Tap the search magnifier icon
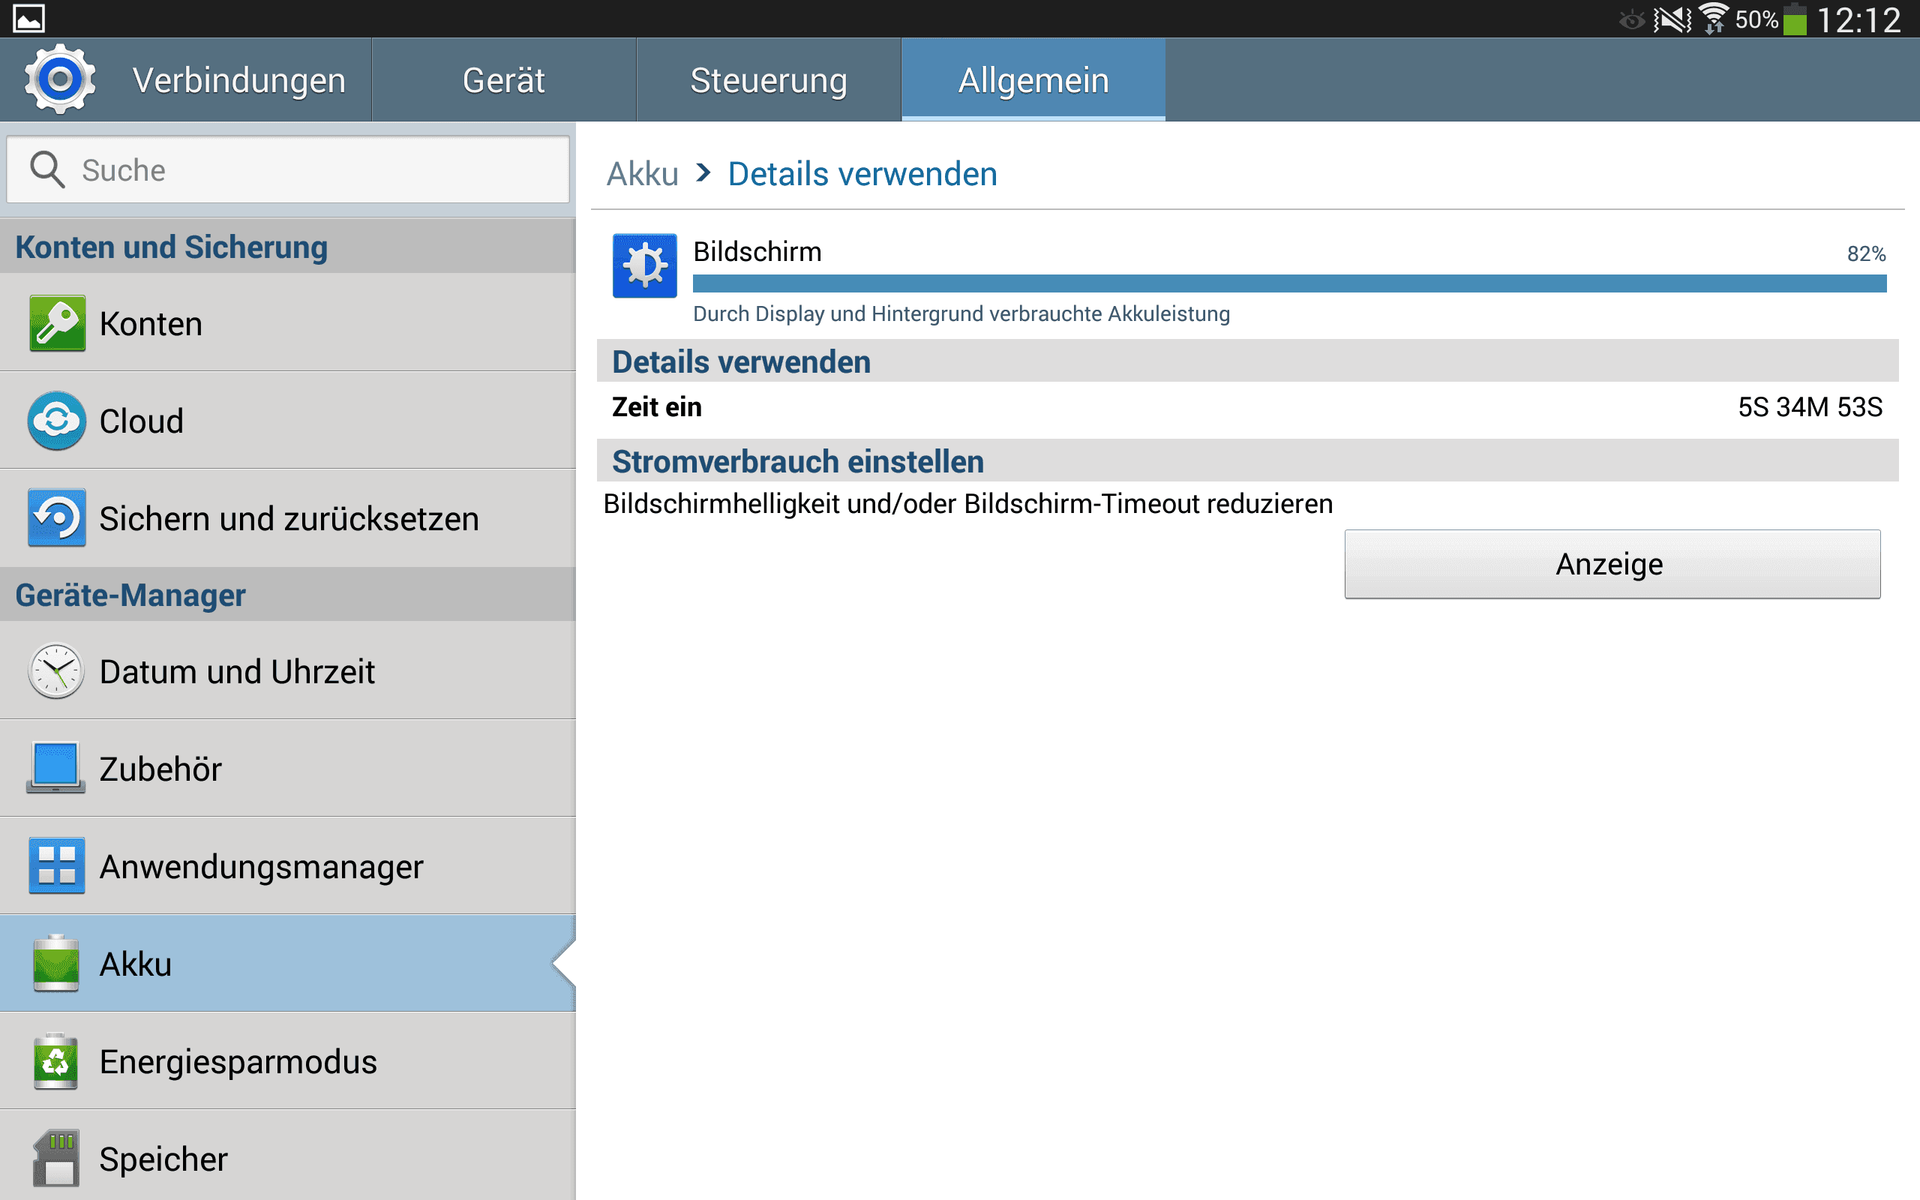 [x=47, y=170]
